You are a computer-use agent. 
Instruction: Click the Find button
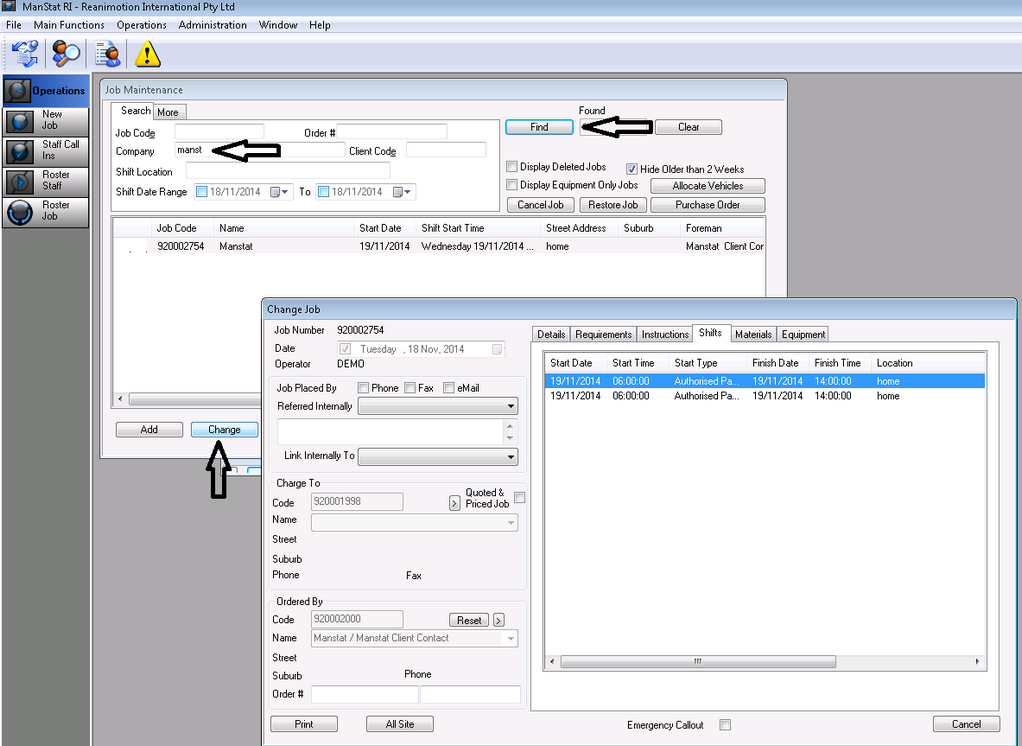[539, 127]
